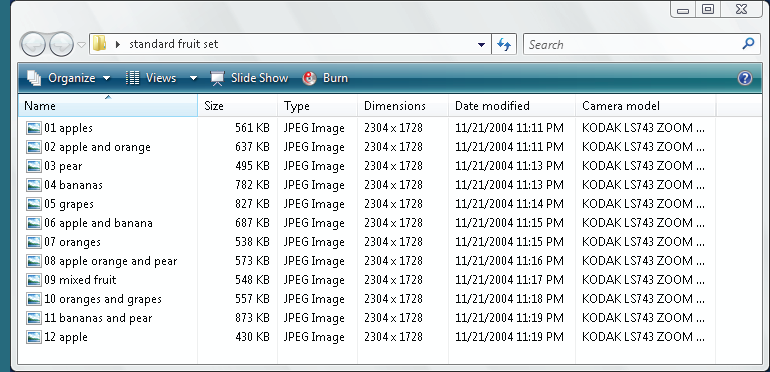Start the Slide Show
Viewport: 770px width, 372px height.
tap(249, 78)
